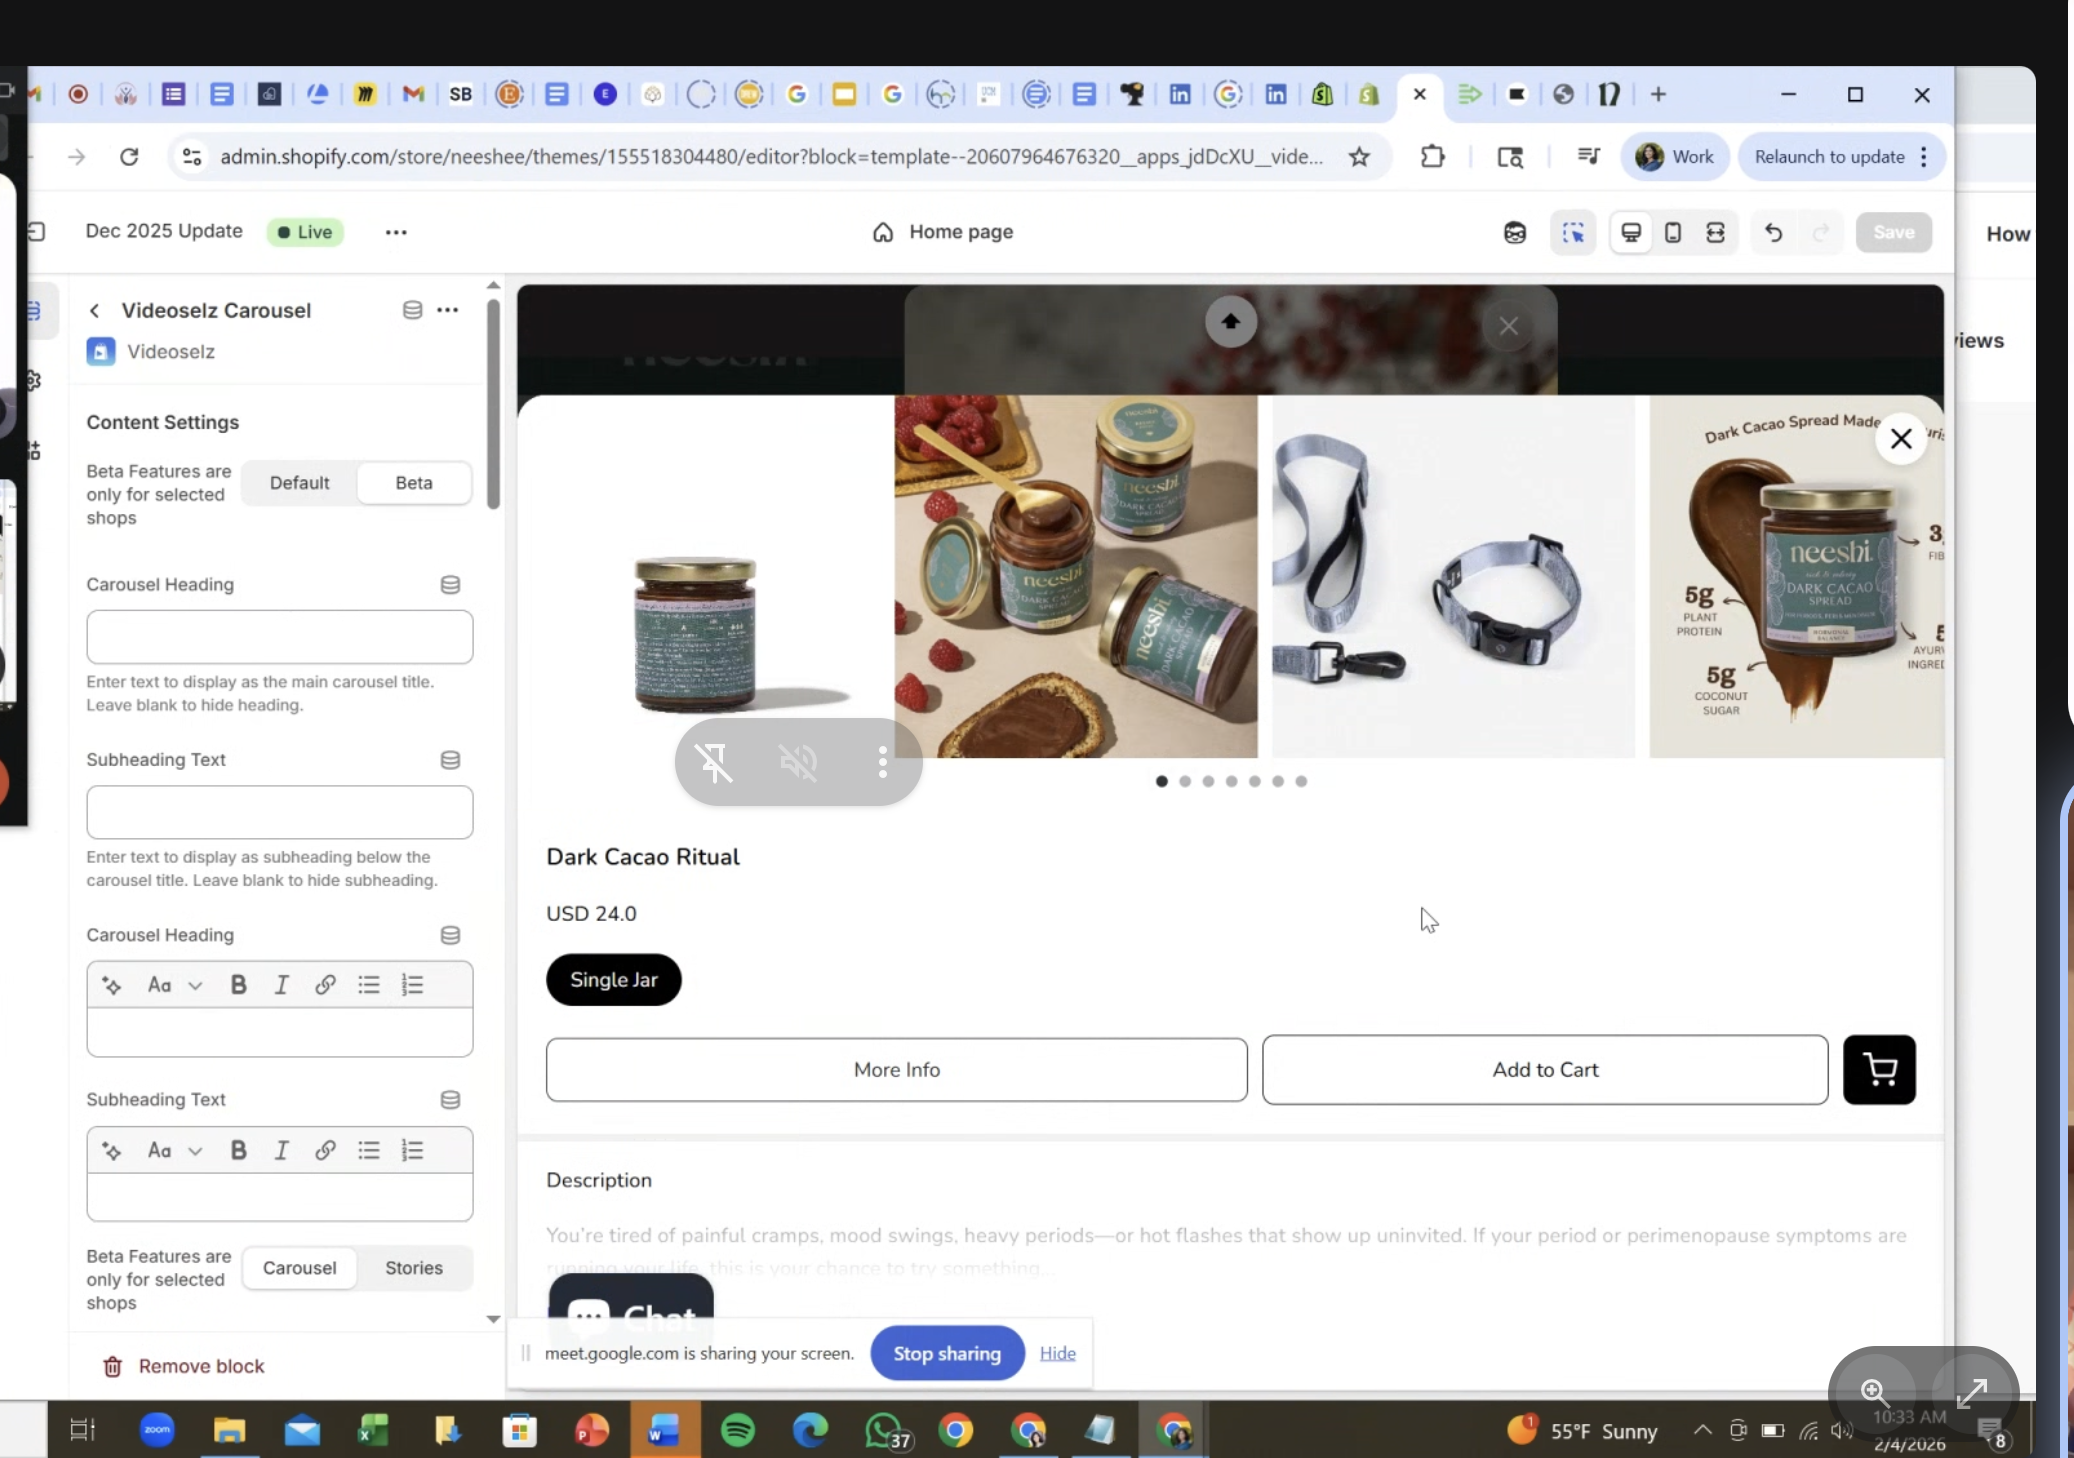Connect dynamic source for first Carousel Heading
The height and width of the screenshot is (1458, 2074).
coord(450,585)
